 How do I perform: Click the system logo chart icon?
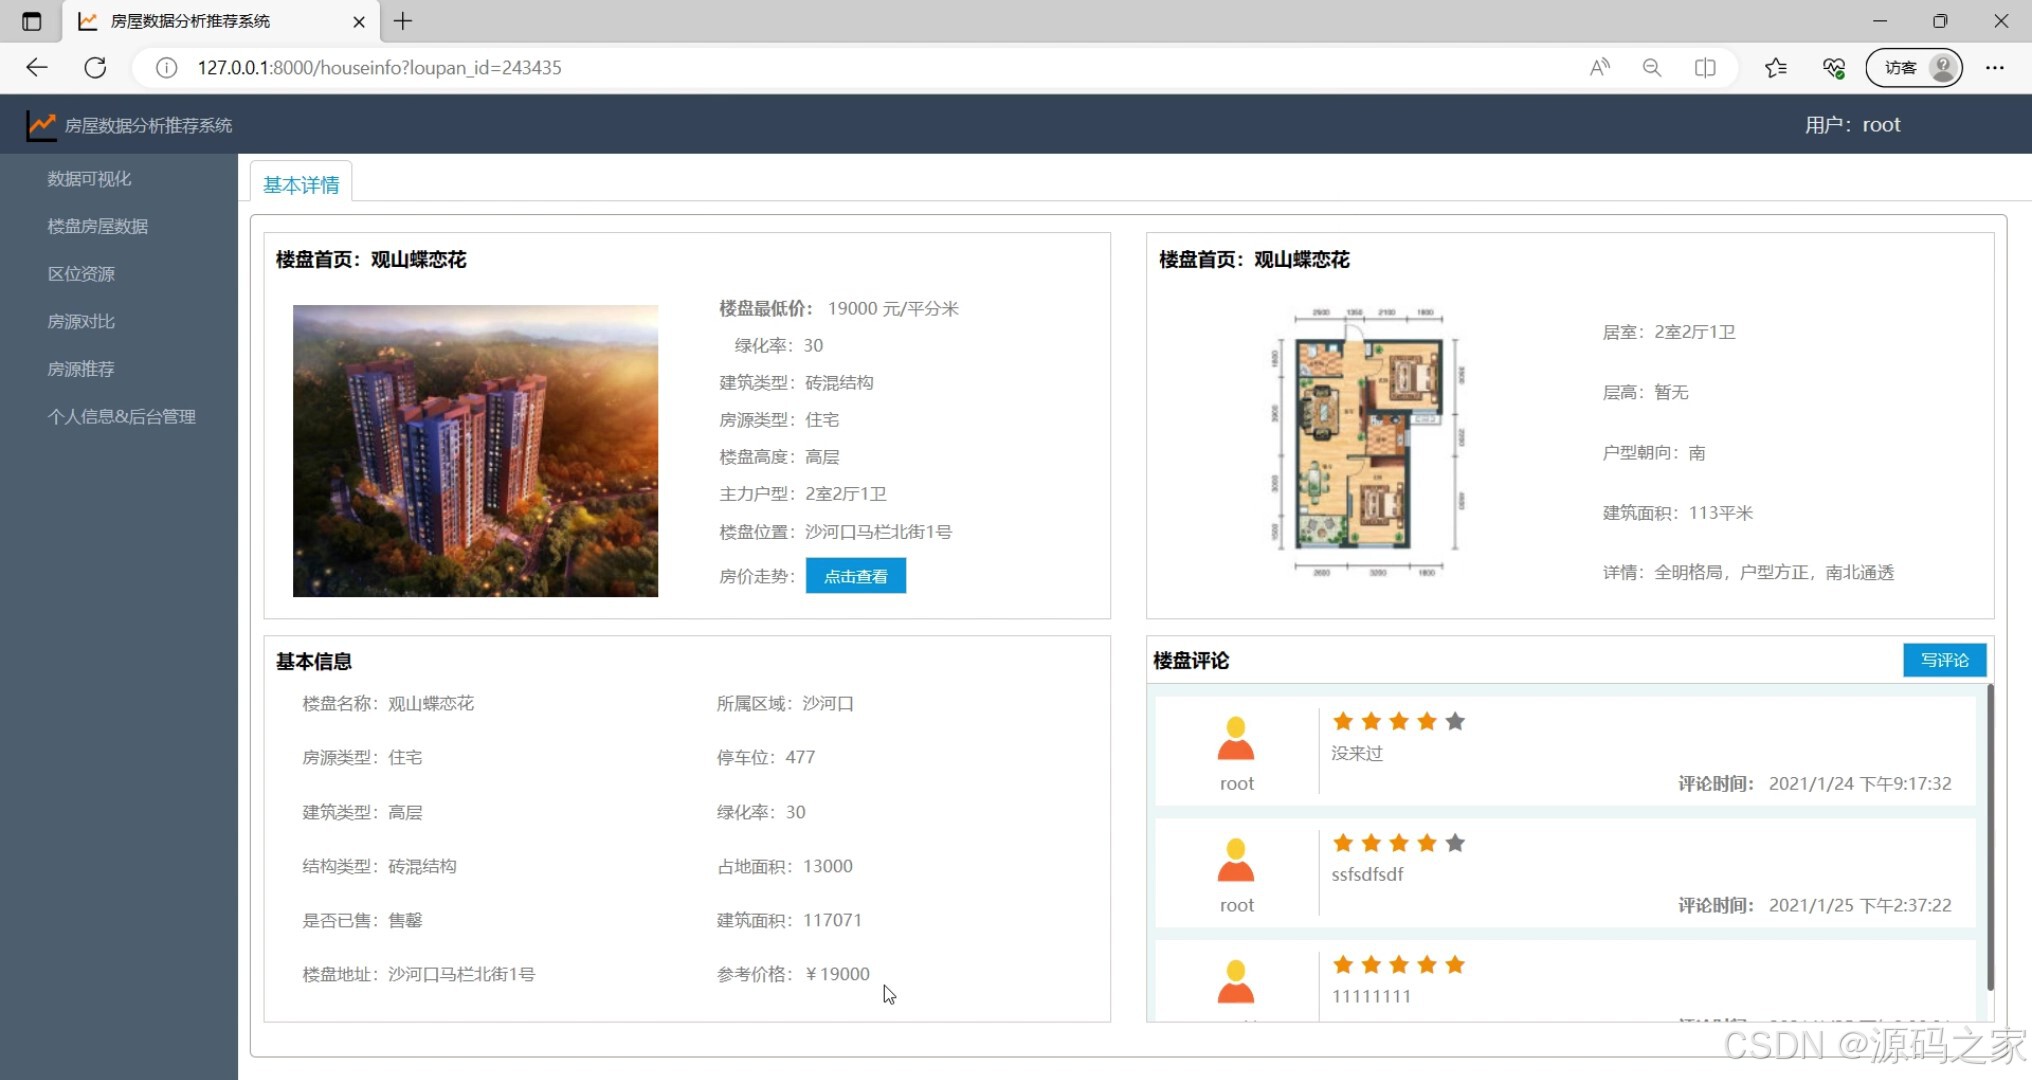click(41, 125)
